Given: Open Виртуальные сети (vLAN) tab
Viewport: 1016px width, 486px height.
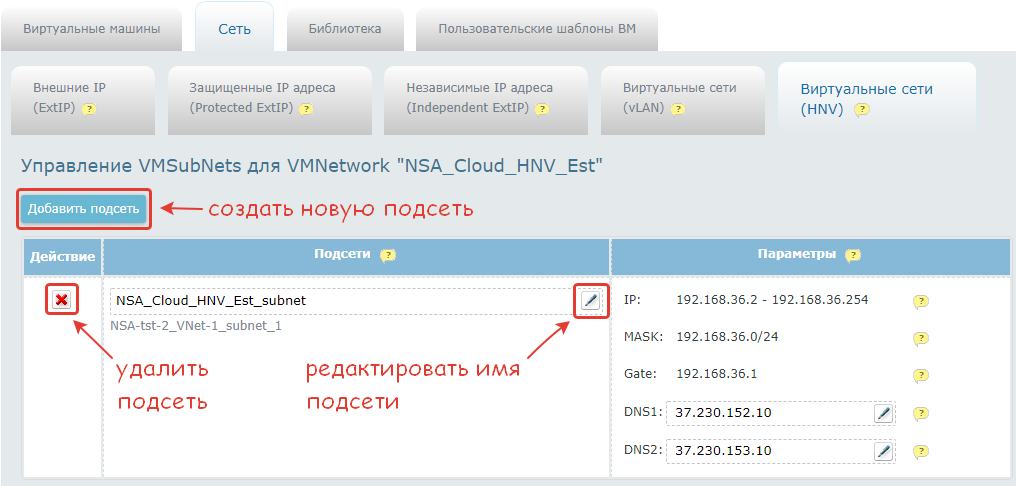Looking at the screenshot, I should (x=679, y=98).
